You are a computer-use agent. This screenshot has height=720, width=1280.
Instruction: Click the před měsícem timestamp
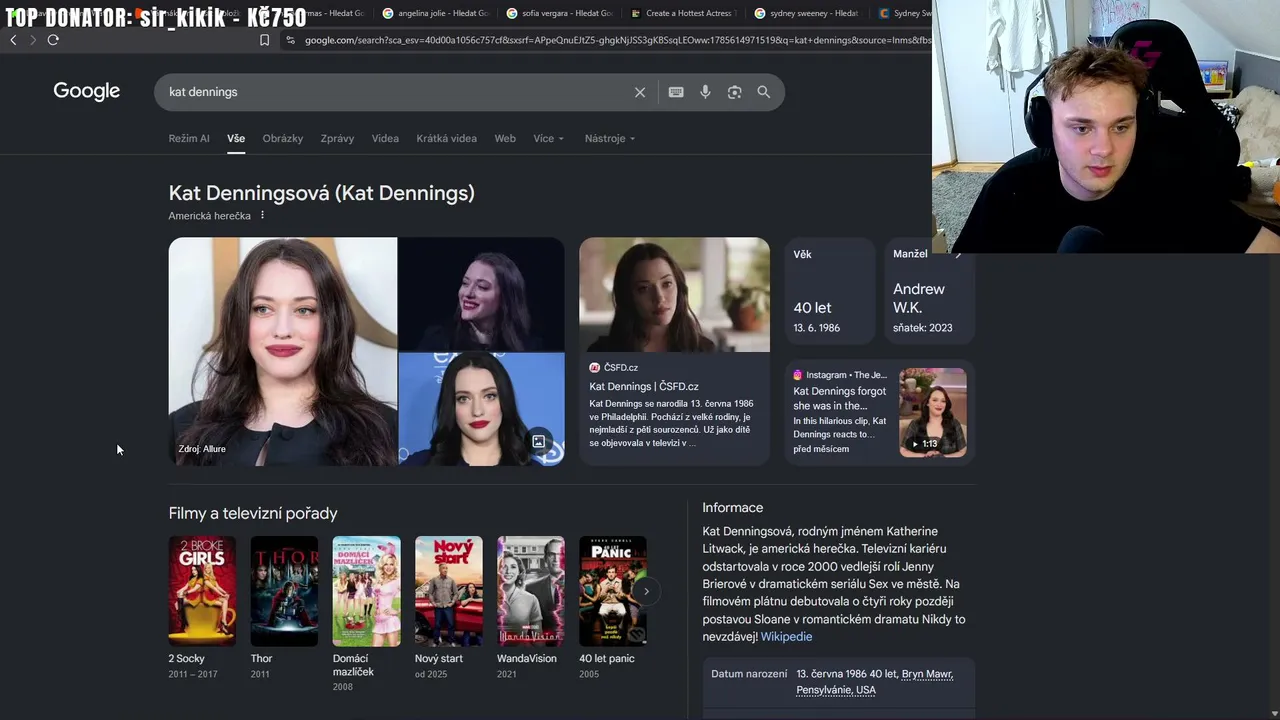(821, 449)
